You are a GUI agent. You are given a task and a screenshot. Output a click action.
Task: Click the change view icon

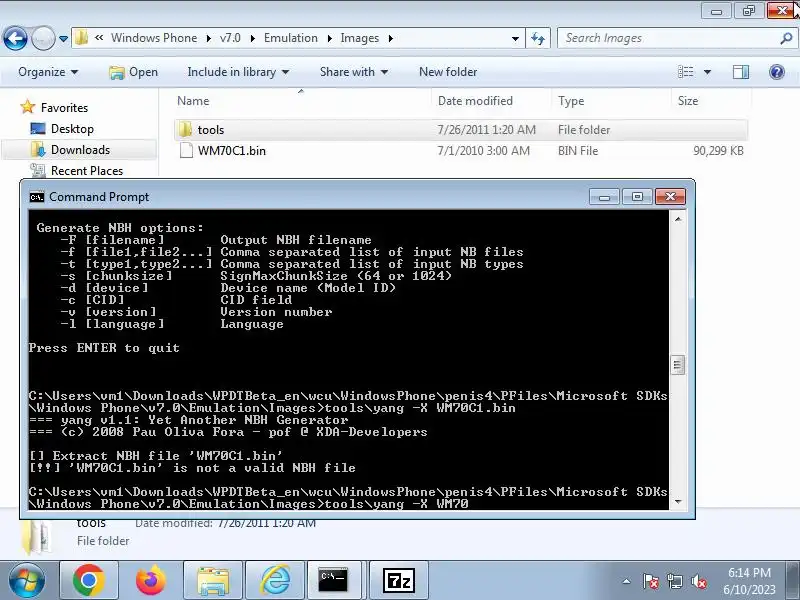[685, 72]
